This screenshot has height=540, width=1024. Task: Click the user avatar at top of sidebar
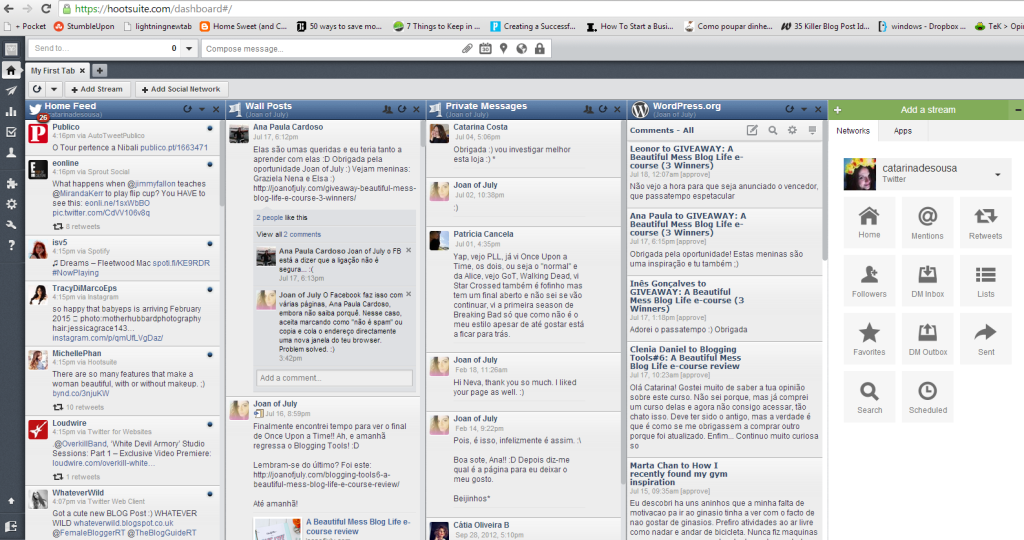(11, 49)
